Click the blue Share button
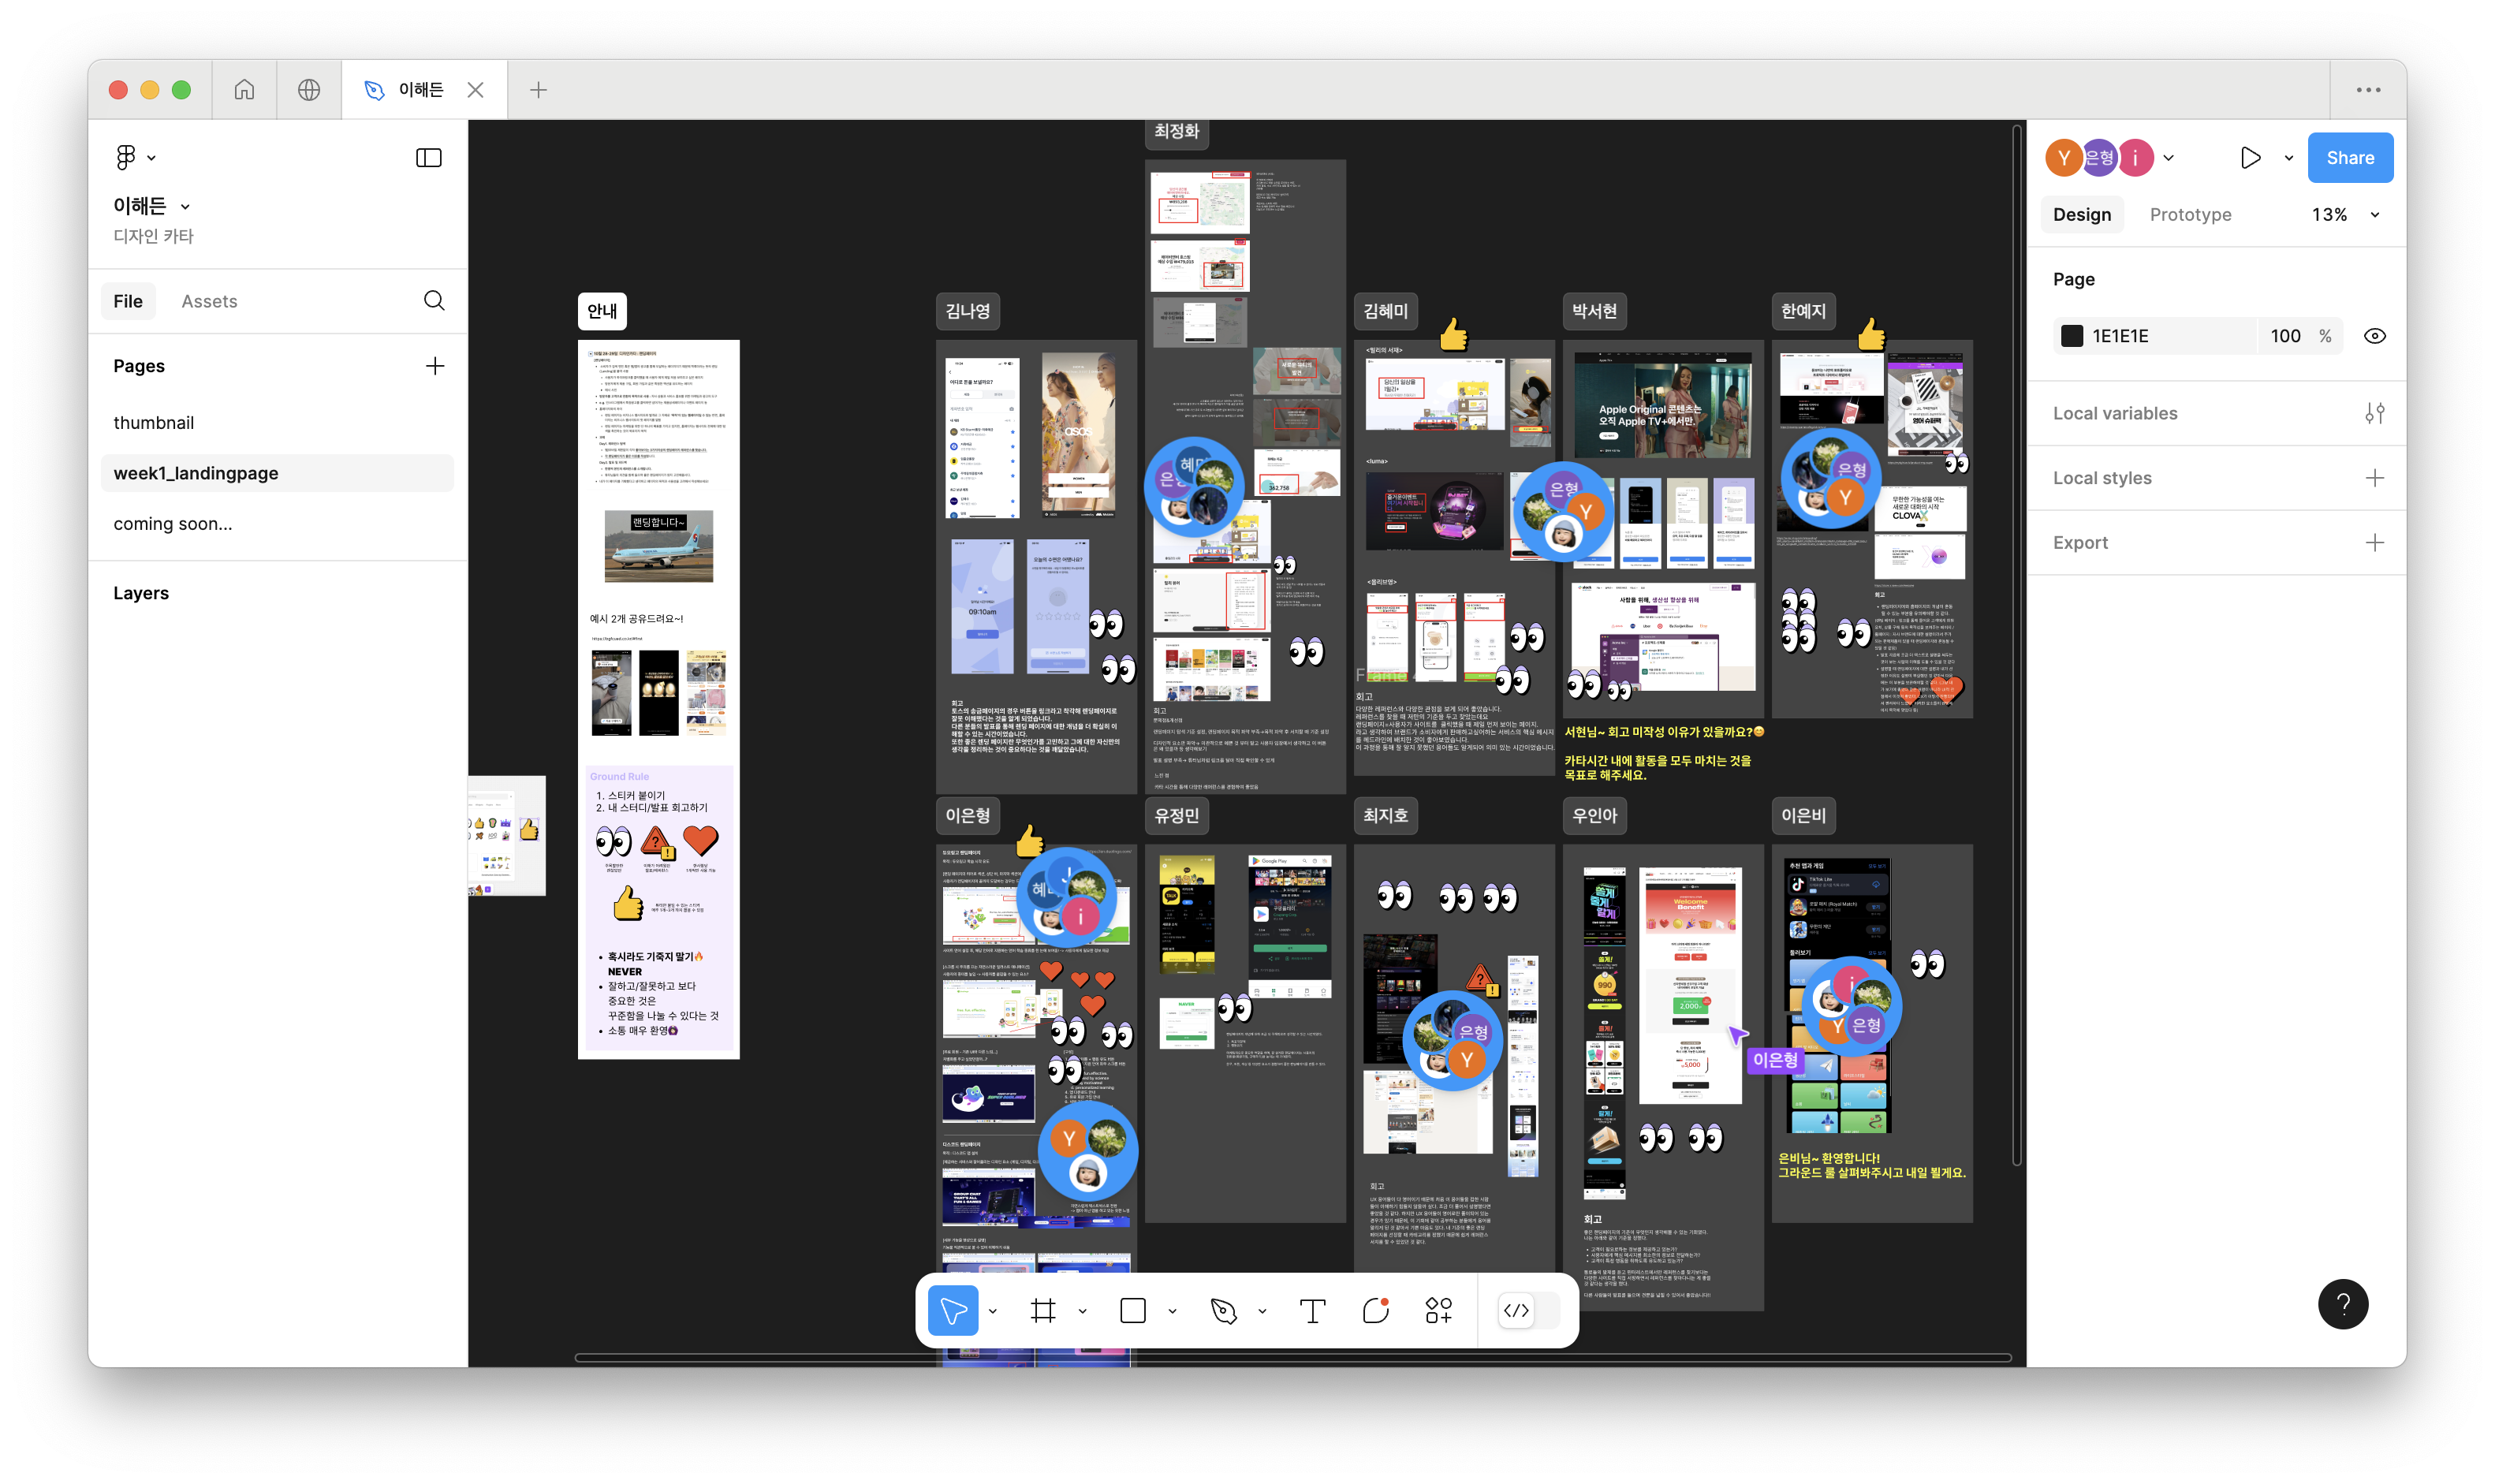This screenshot has height=1484, width=2495. tap(2349, 157)
